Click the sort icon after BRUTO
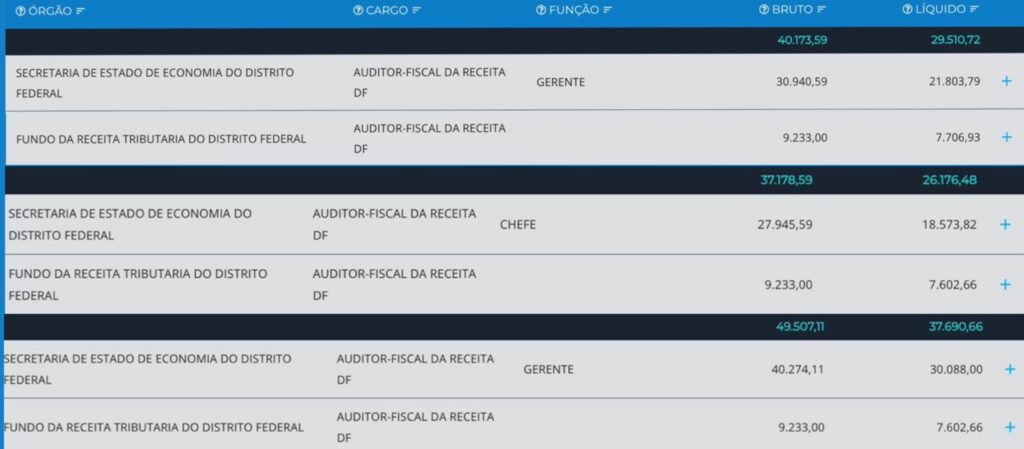1024x449 pixels. [822, 10]
